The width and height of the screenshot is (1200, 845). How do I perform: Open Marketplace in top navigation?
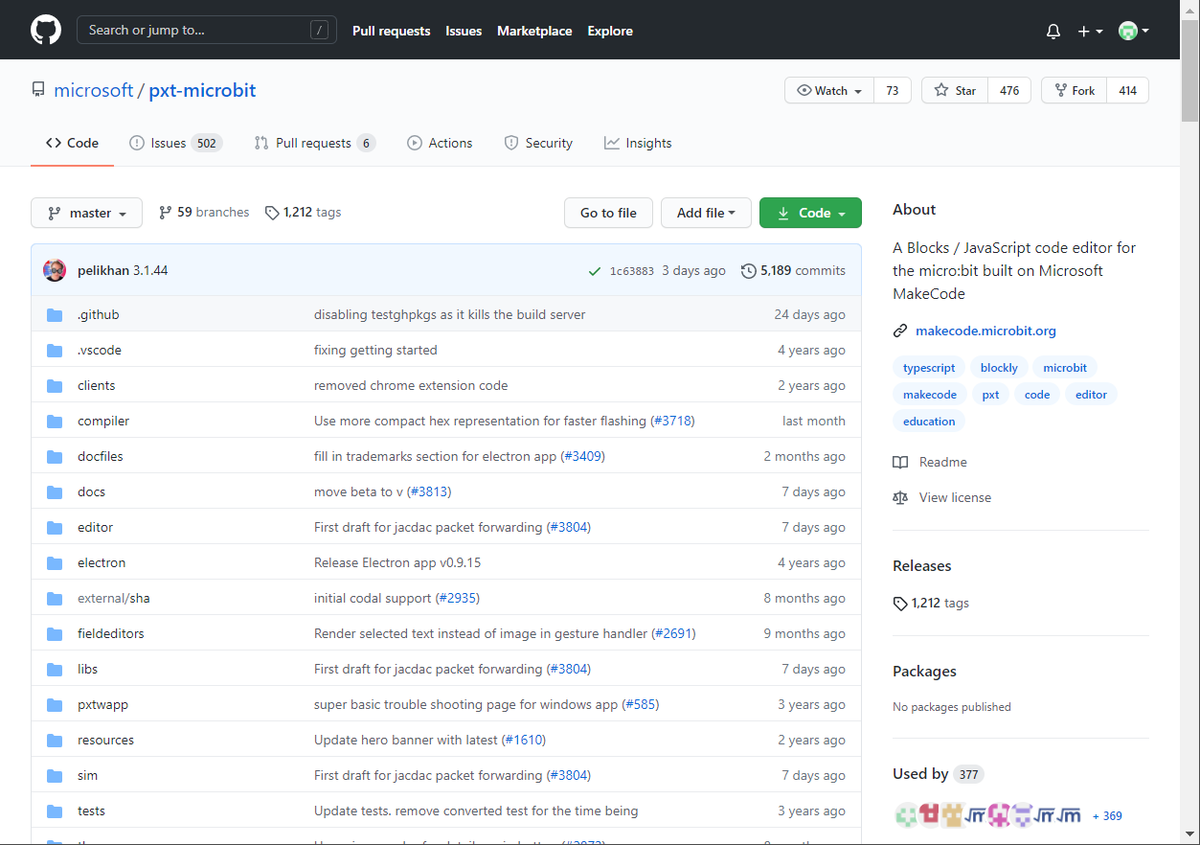535,31
